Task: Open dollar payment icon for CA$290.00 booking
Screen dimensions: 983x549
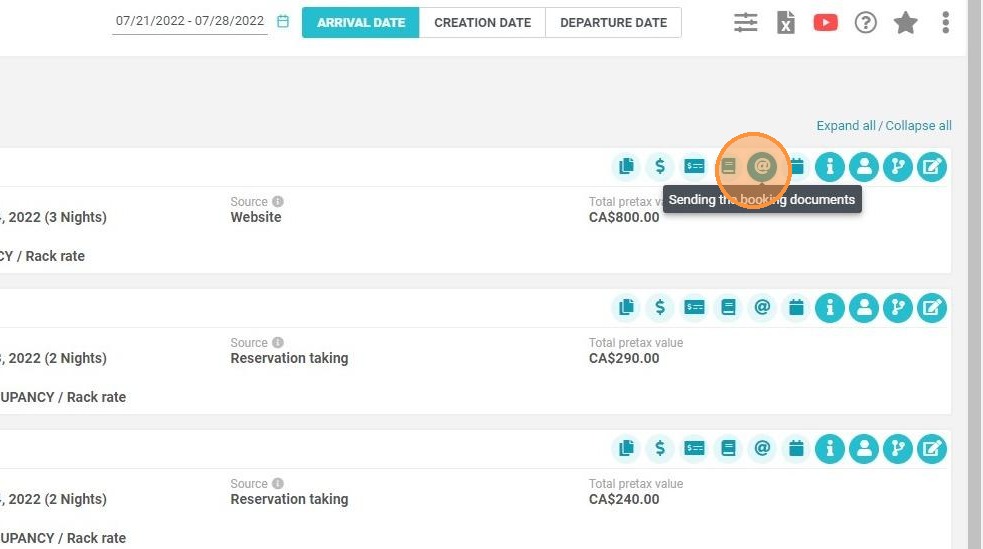Action: pyautogui.click(x=660, y=308)
